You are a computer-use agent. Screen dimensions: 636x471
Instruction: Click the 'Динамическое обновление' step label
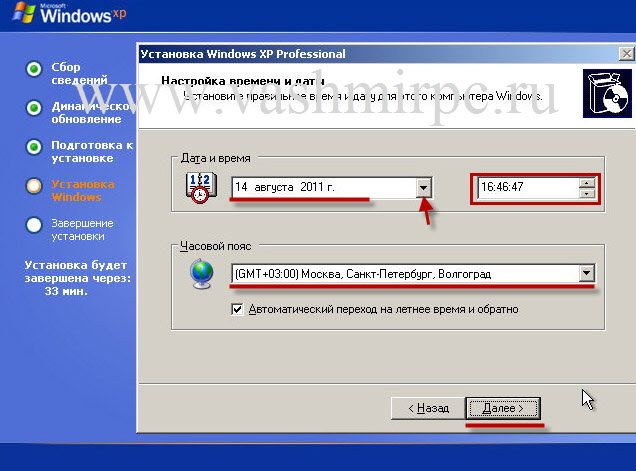point(92,112)
